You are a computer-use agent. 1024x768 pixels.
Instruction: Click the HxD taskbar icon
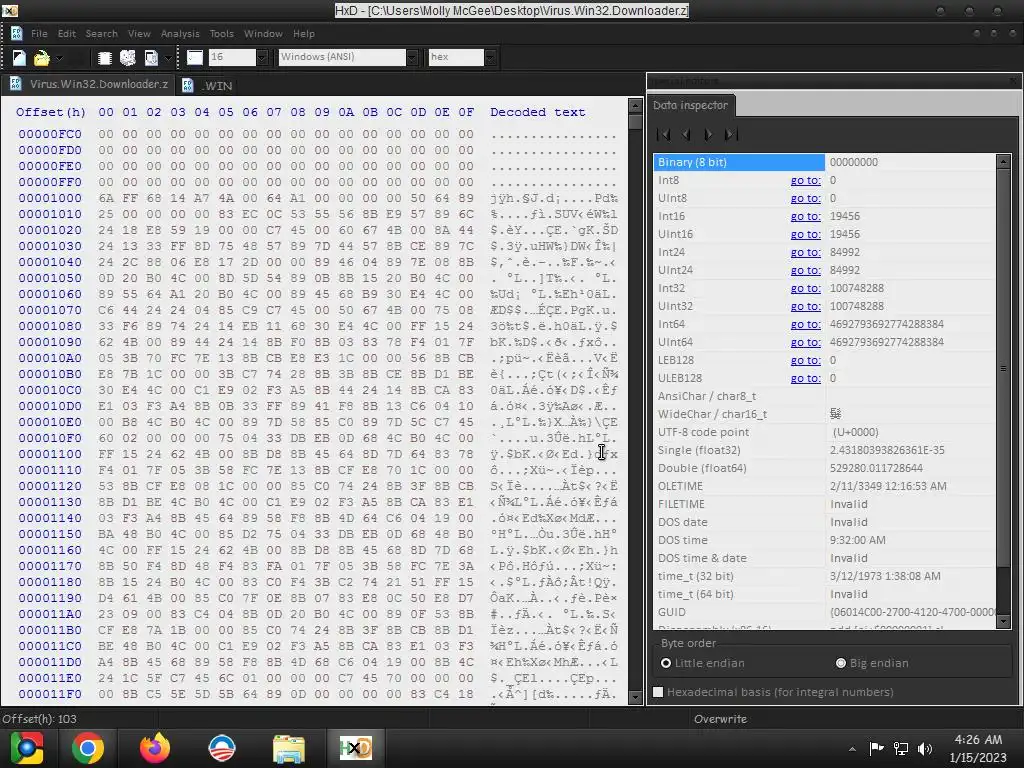pyautogui.click(x=356, y=748)
